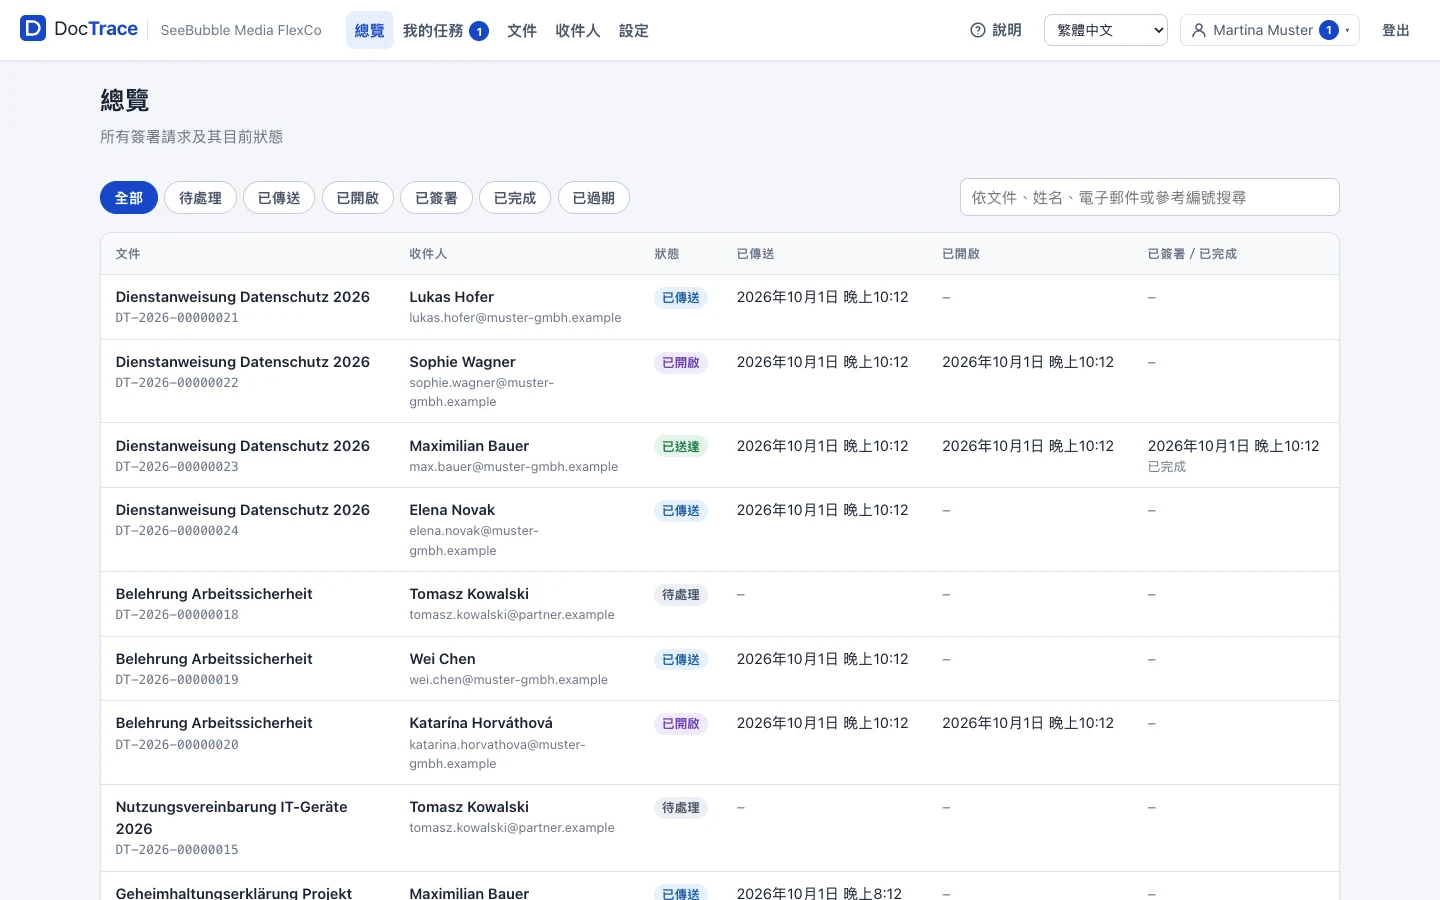Click the DocTrace logo icon
Screen dimensions: 1440x900
click(33, 28)
